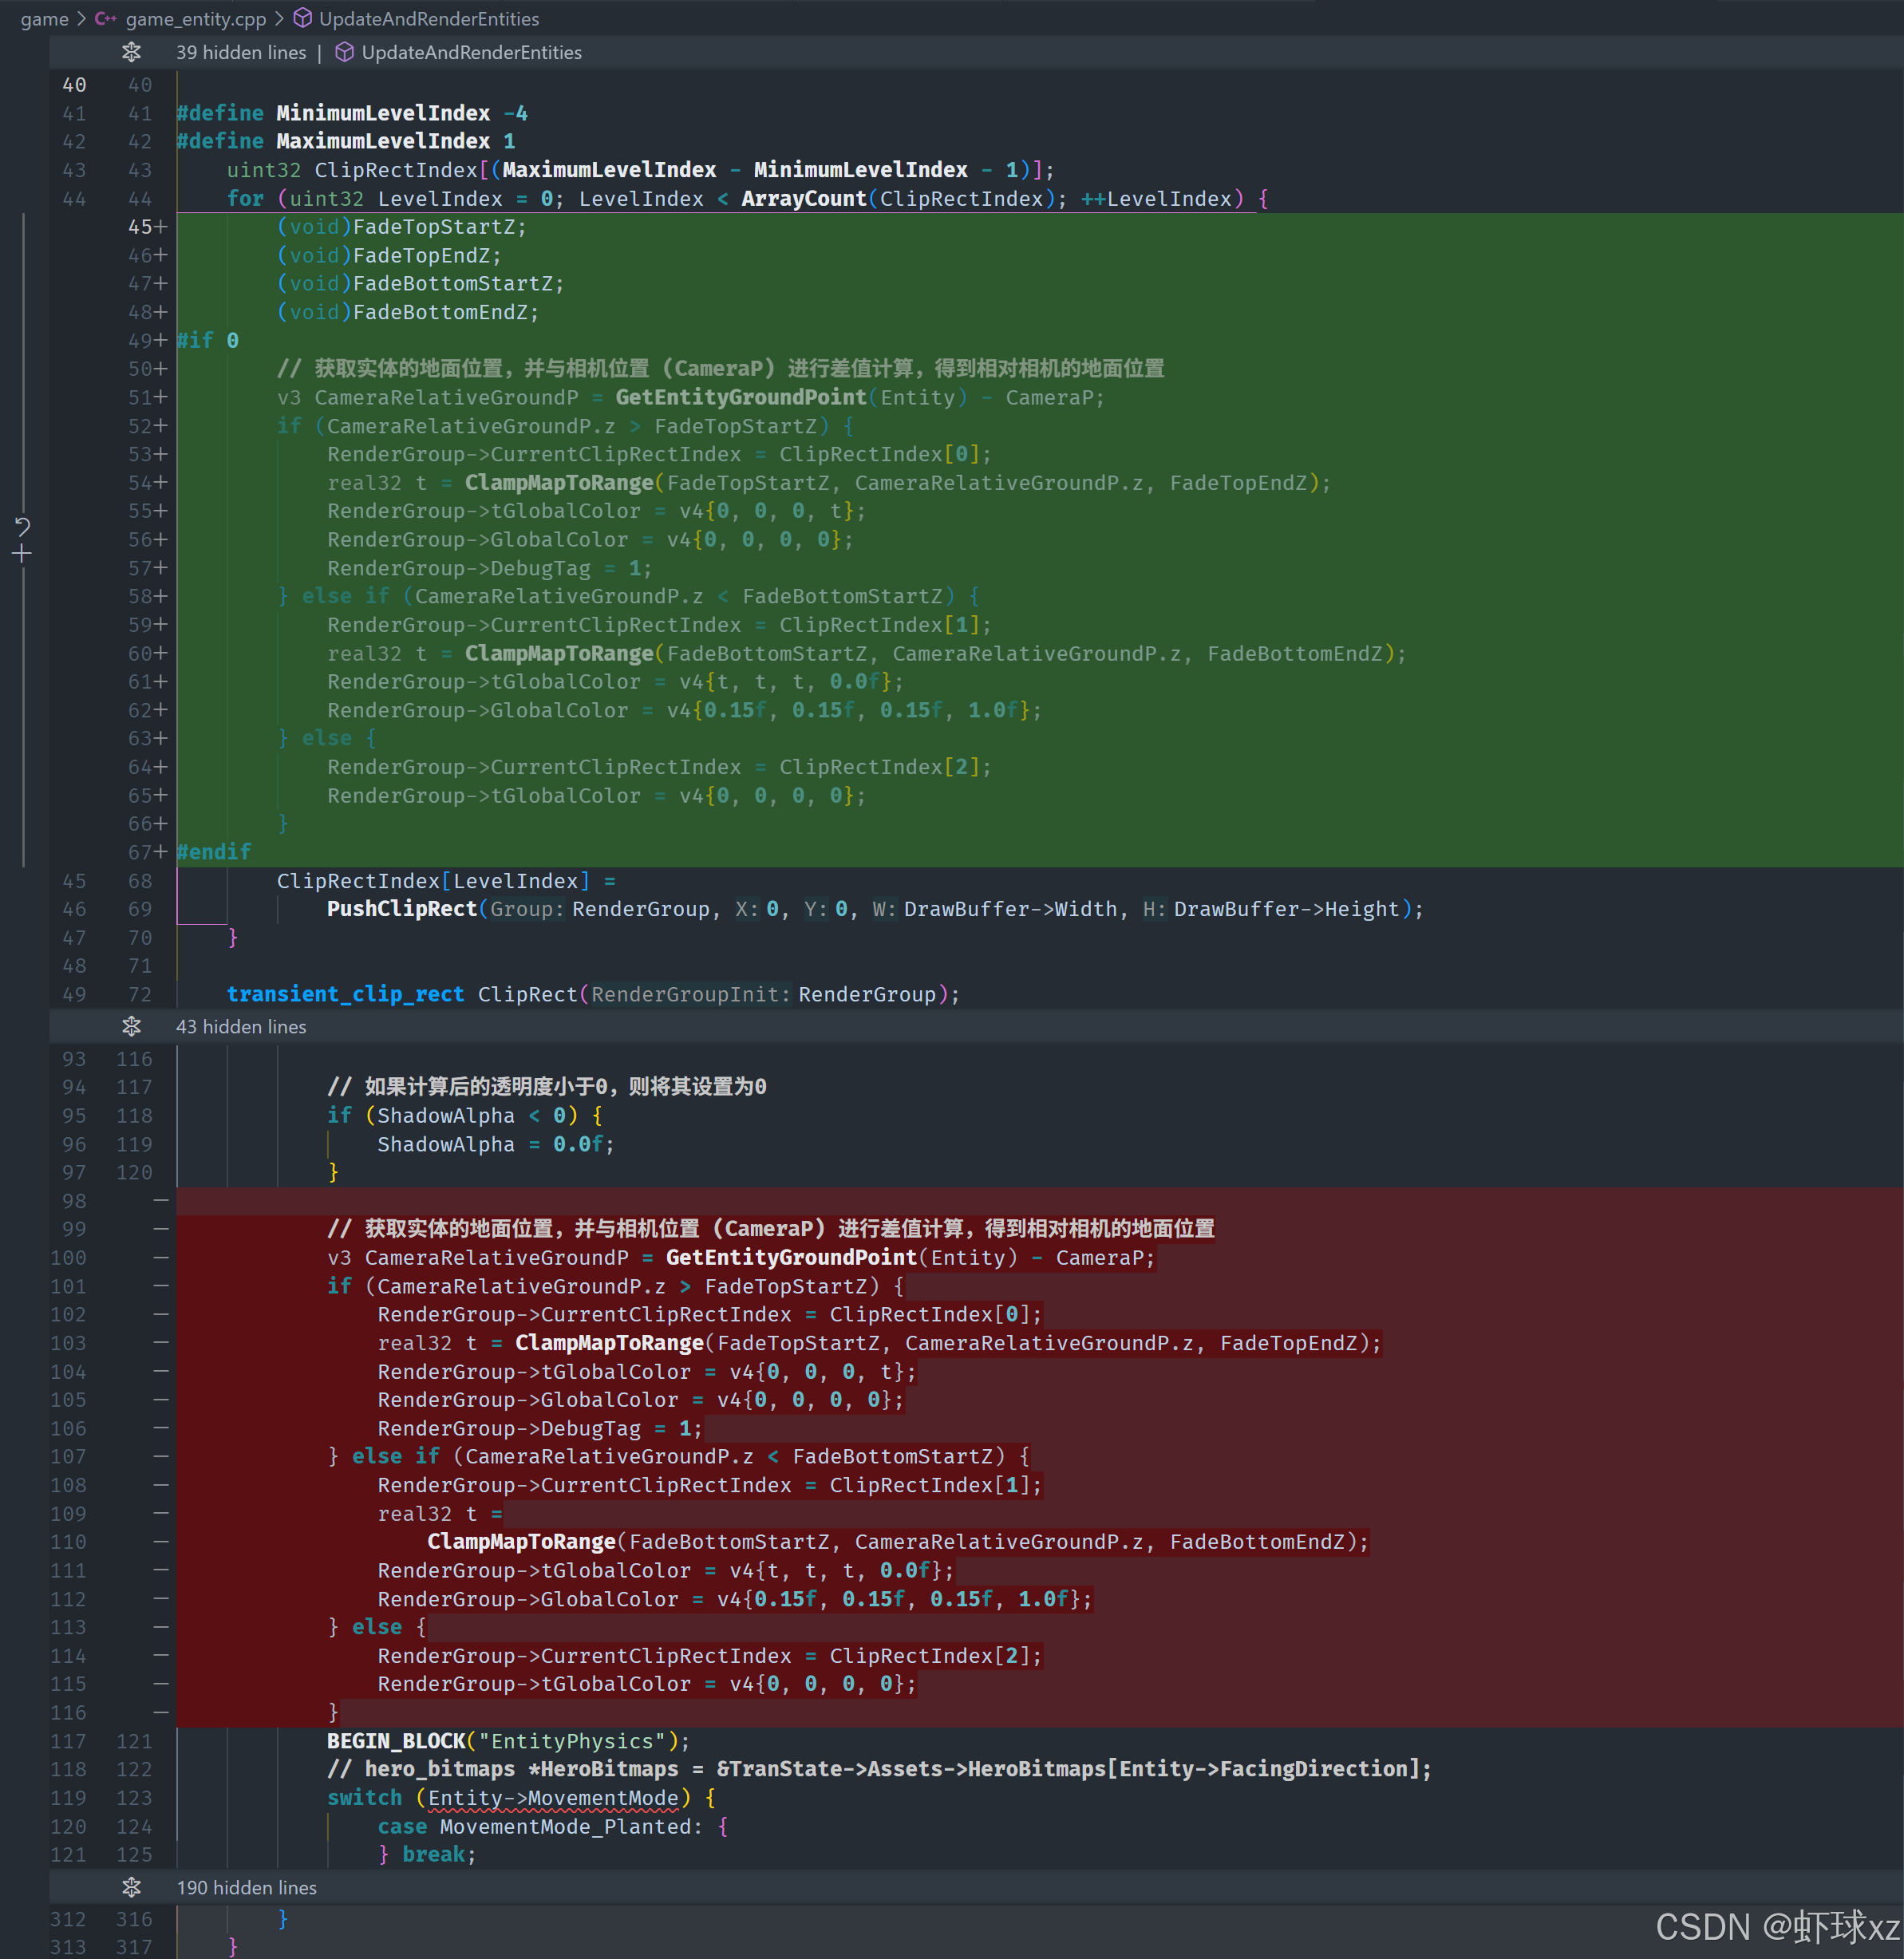
Task: Click the underlined Entity->MovementMode warning
Action: coord(553,1798)
